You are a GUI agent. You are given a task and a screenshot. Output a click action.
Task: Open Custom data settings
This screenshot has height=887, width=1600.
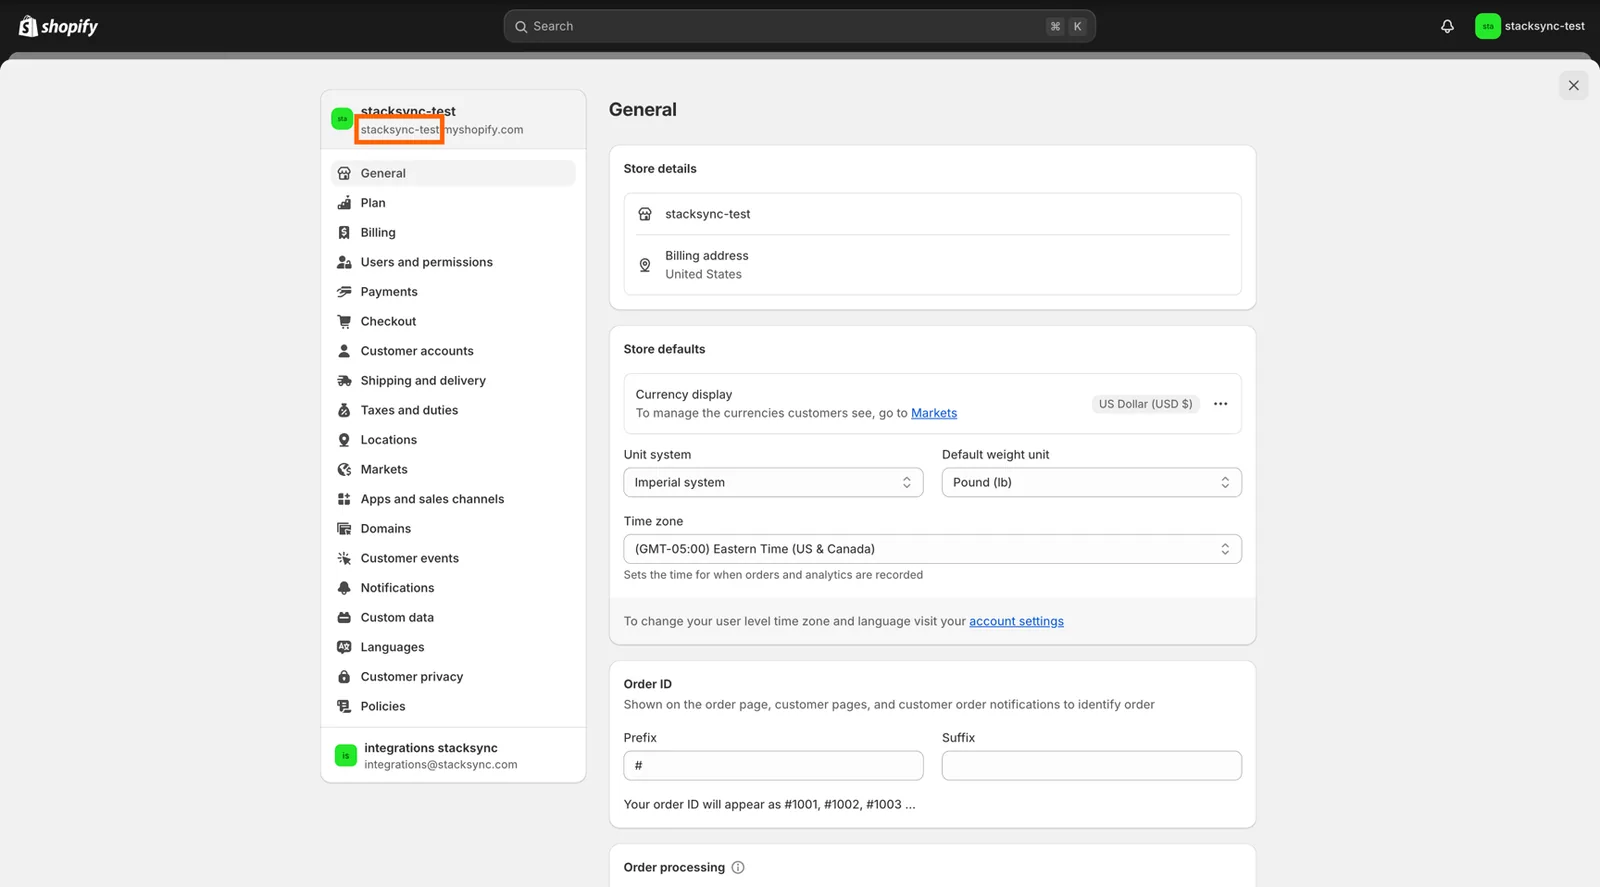tap(453, 618)
